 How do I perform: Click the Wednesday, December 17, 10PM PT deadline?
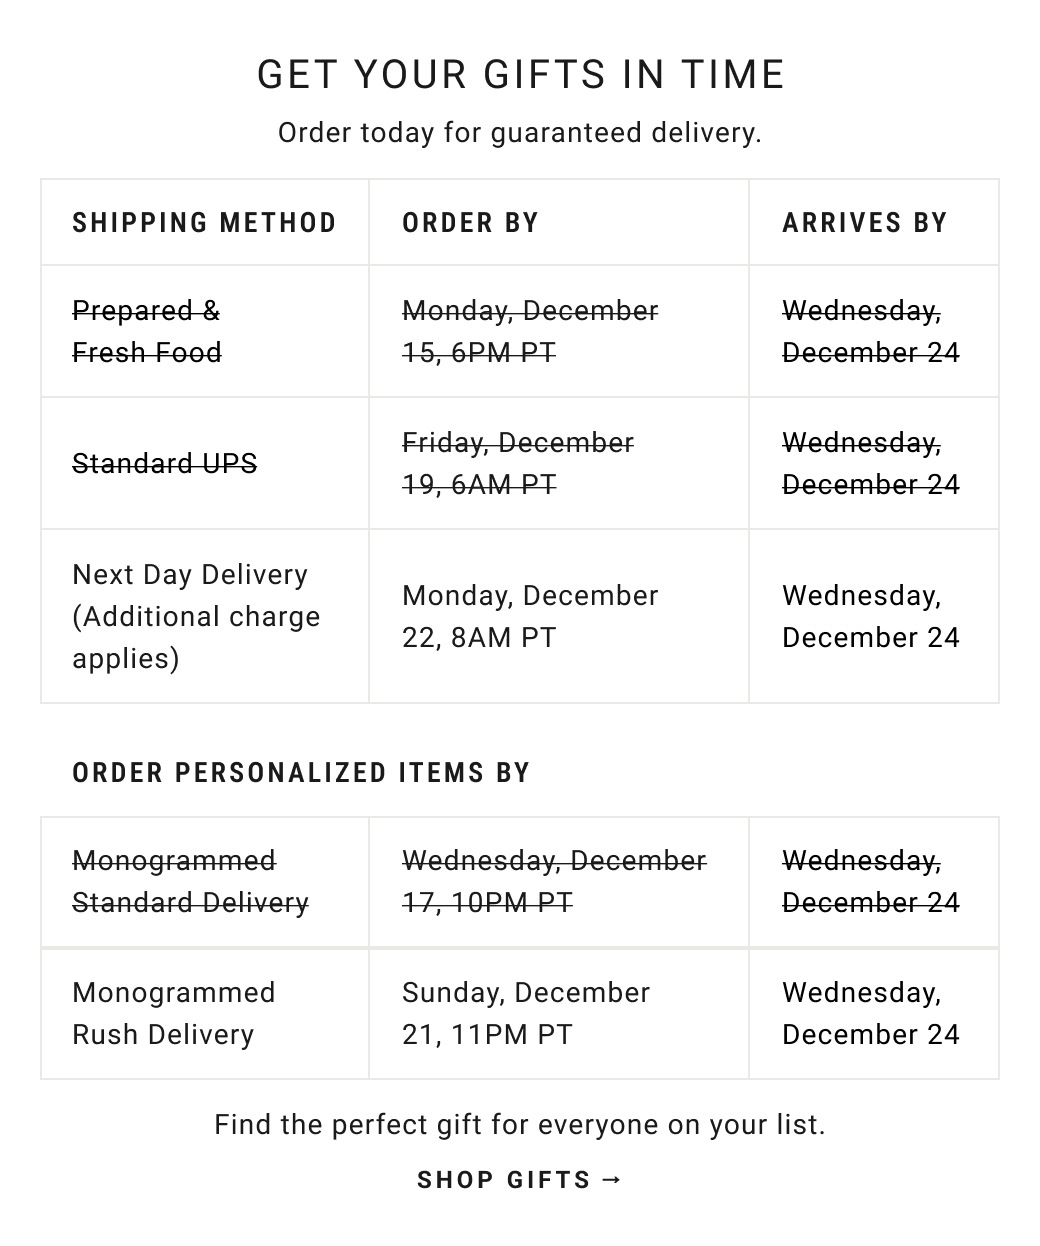pos(554,881)
